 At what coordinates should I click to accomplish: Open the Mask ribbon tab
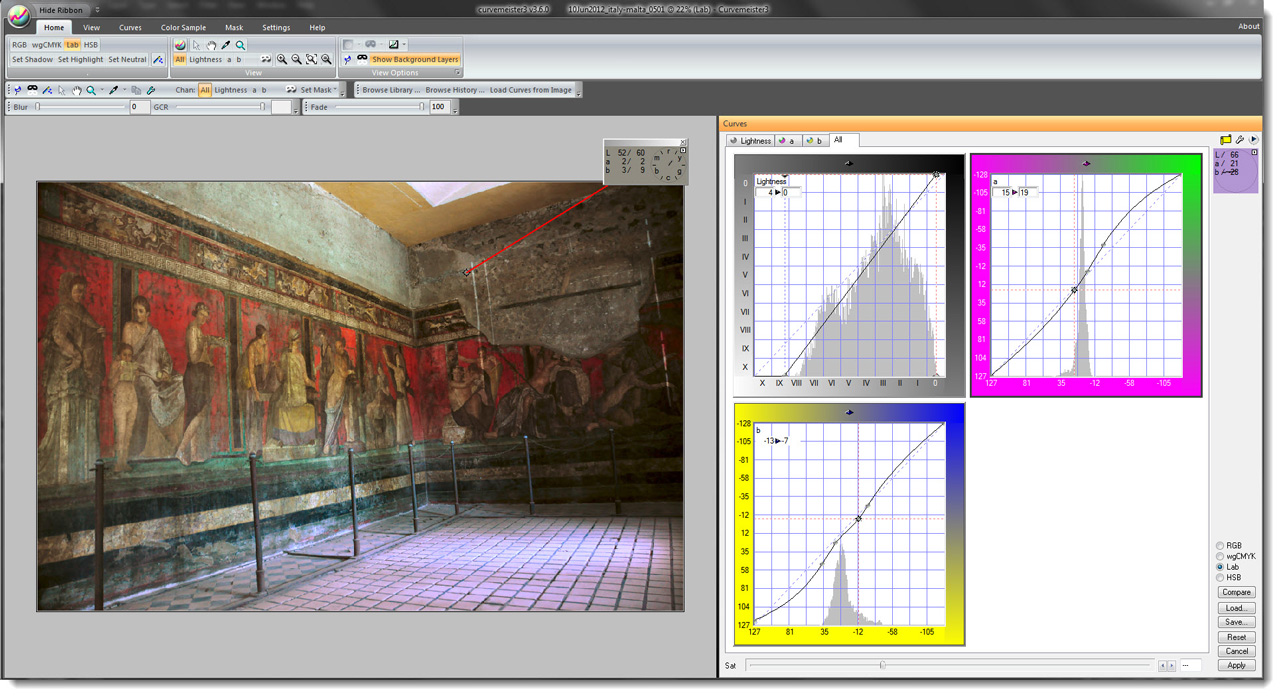click(234, 27)
